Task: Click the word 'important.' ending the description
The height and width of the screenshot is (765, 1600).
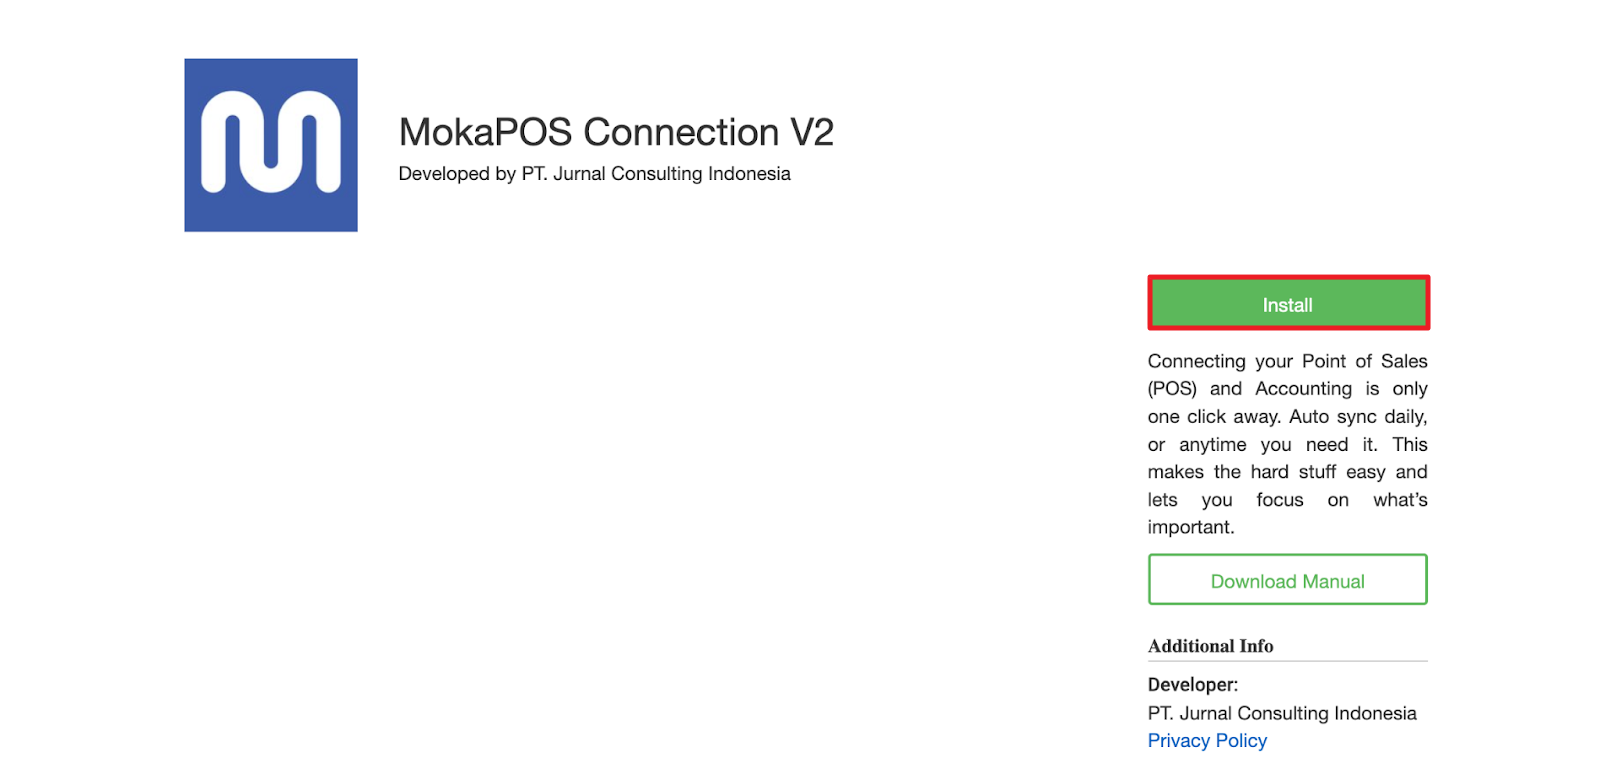Action: pos(1191,528)
